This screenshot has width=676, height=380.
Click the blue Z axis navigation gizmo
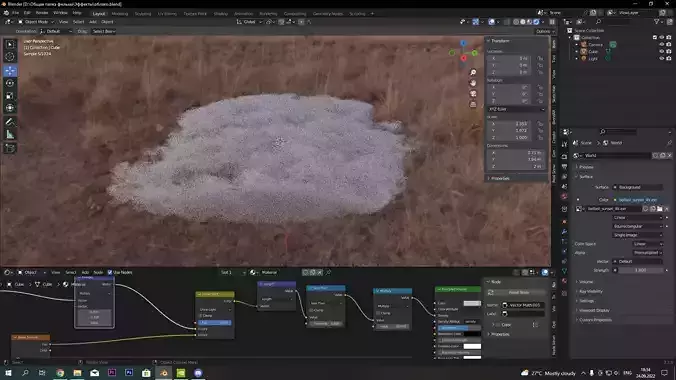point(463,43)
